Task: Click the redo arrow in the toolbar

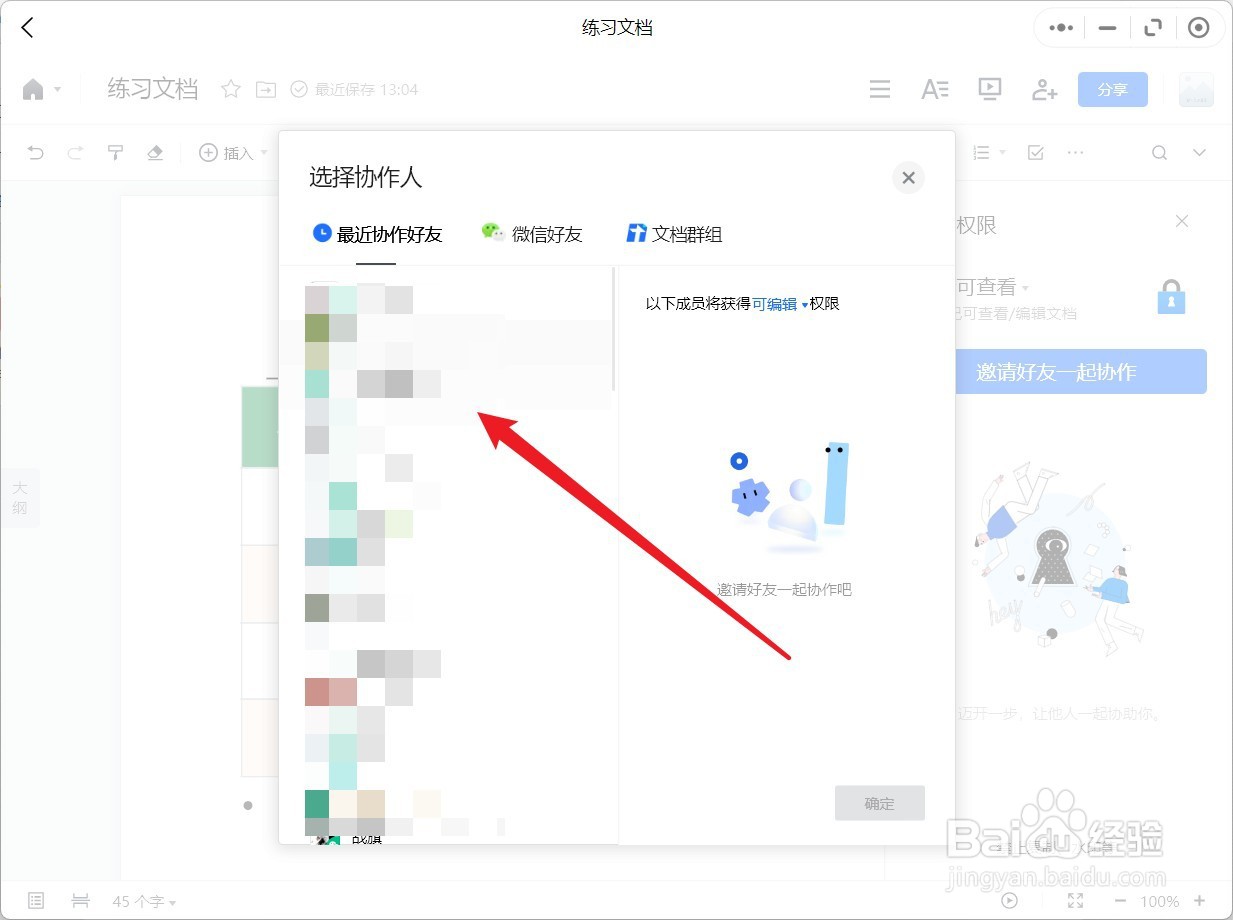Action: coord(75,152)
